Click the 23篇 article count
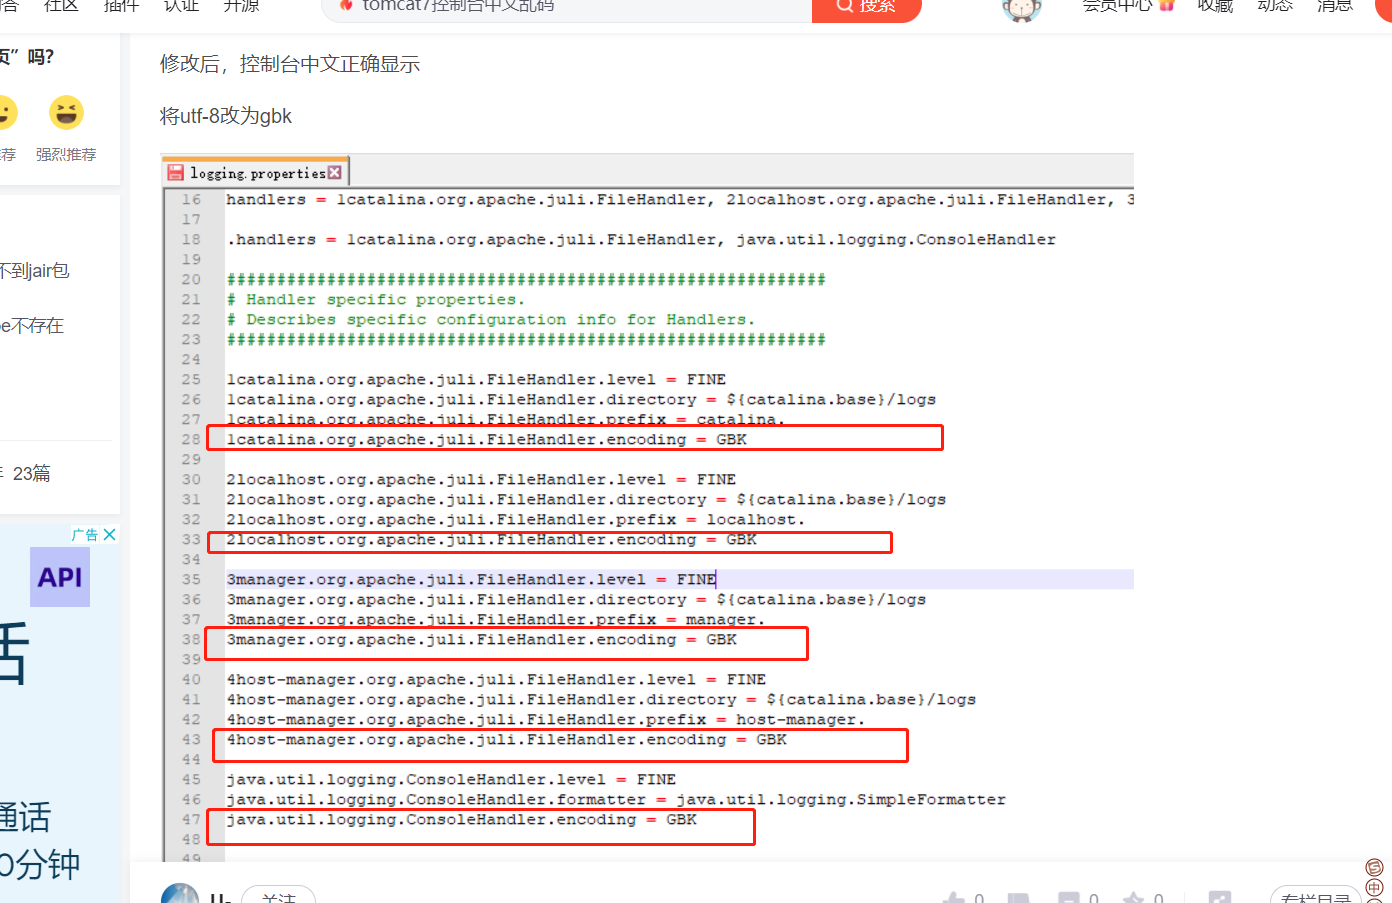This screenshot has height=903, width=1392. click(31, 473)
